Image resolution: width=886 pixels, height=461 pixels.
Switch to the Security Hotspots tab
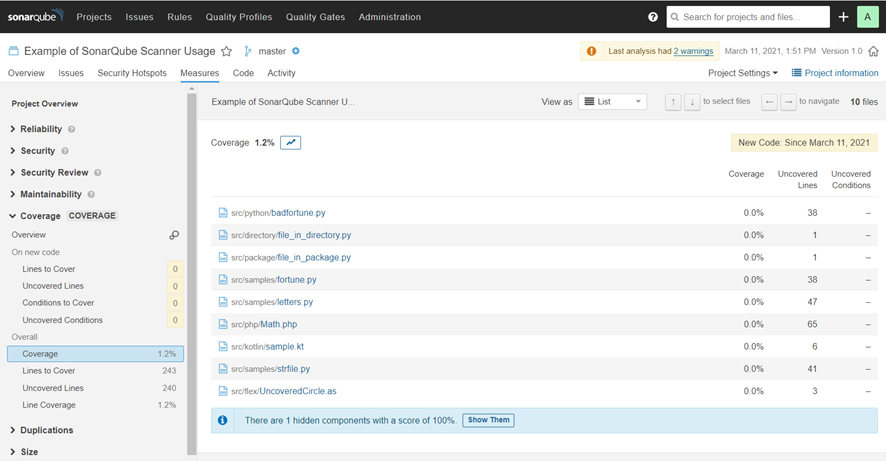[132, 73]
